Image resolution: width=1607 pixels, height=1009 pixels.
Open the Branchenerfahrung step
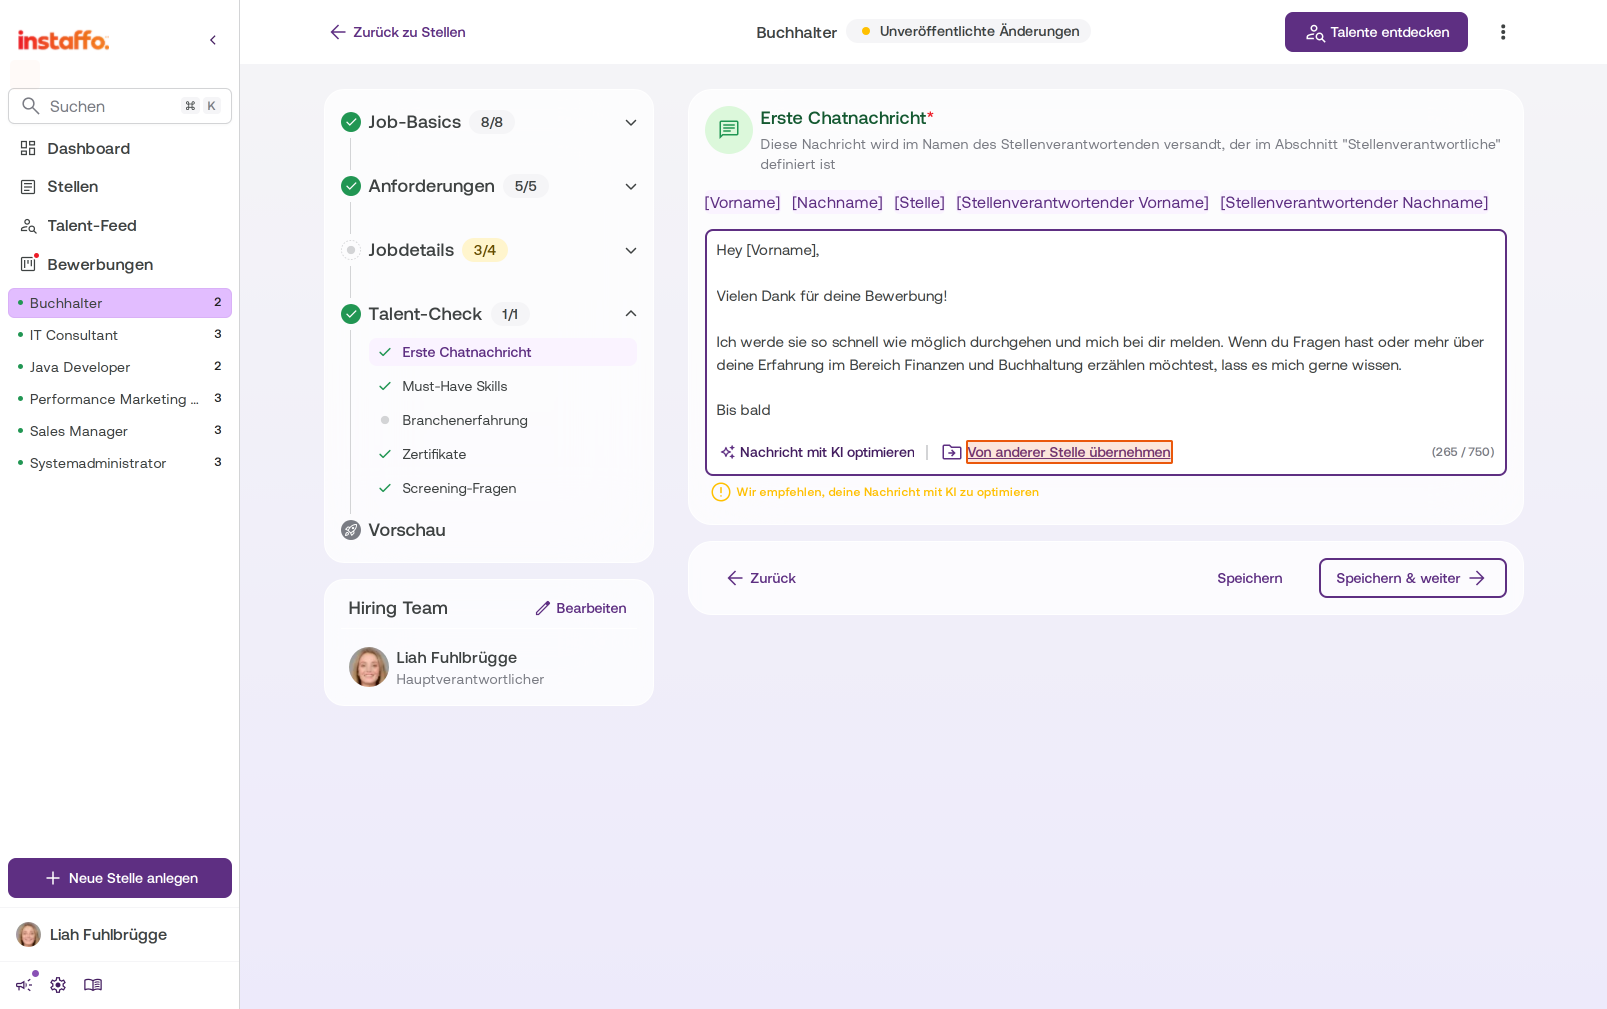503,420
